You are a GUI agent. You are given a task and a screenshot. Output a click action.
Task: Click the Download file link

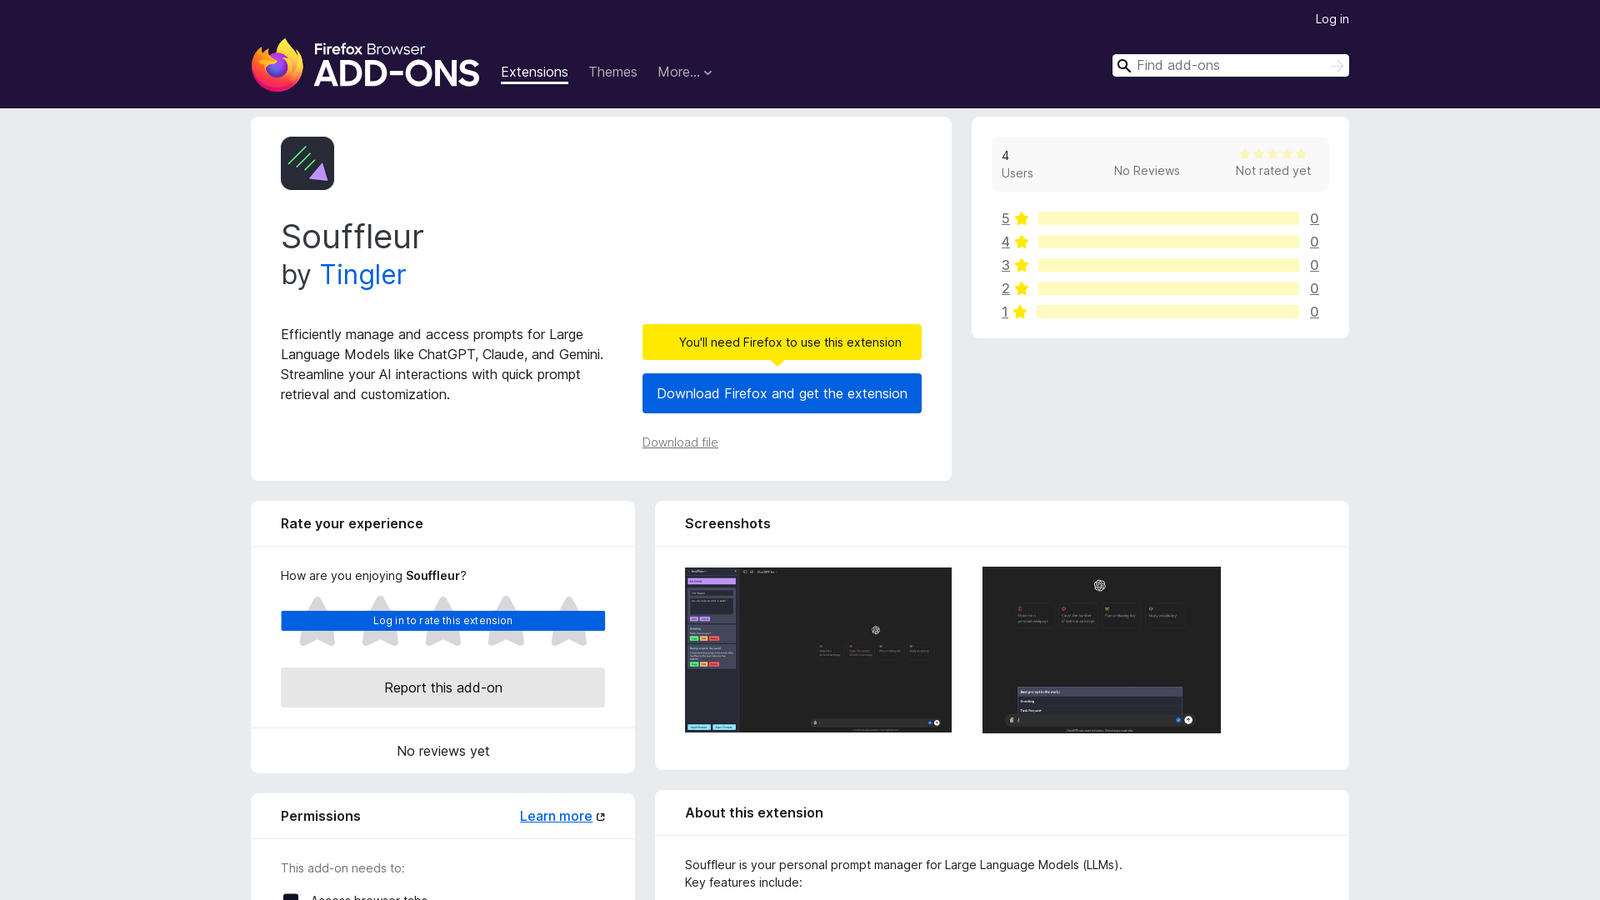coord(680,442)
